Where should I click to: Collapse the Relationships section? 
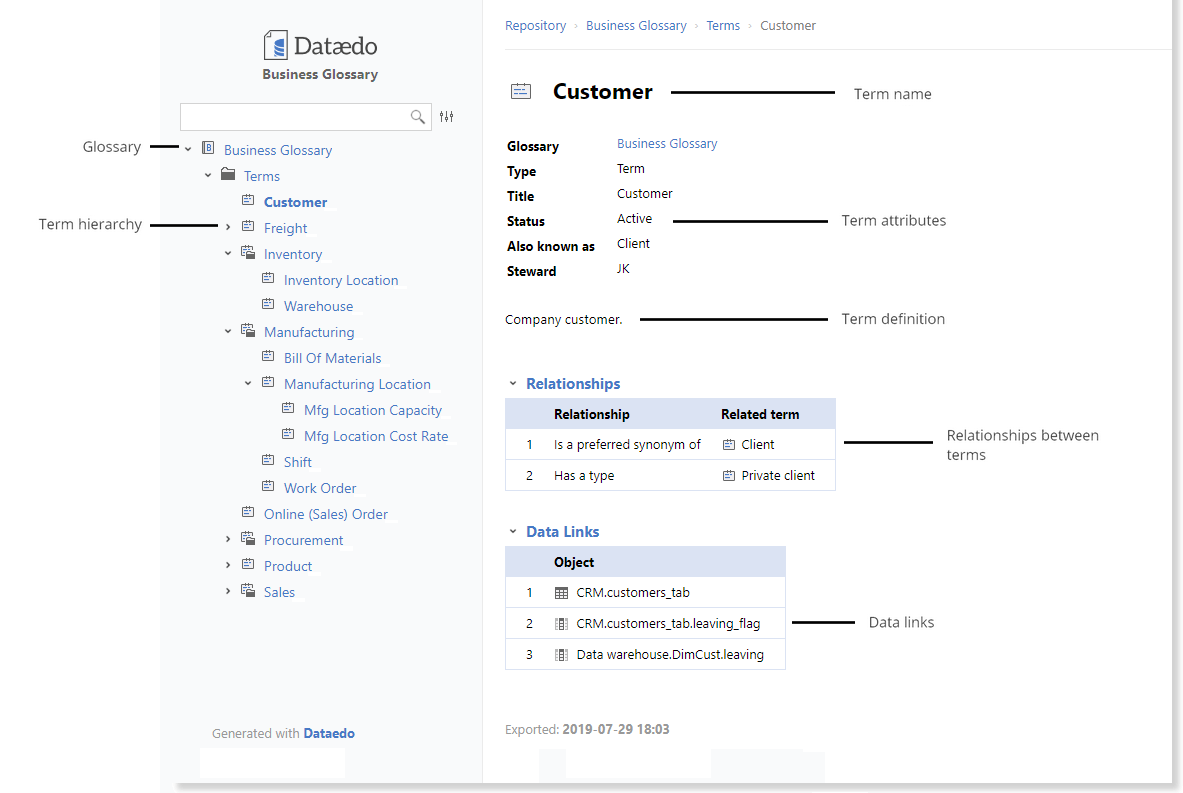513,384
